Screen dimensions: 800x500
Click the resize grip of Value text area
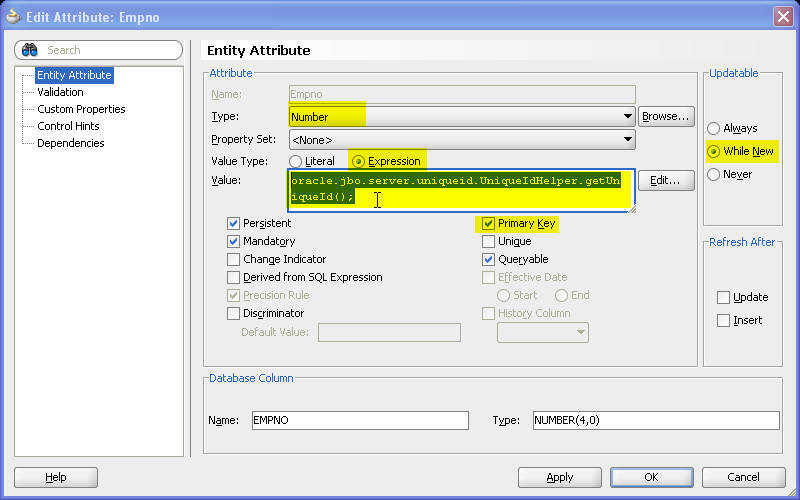pos(631,208)
